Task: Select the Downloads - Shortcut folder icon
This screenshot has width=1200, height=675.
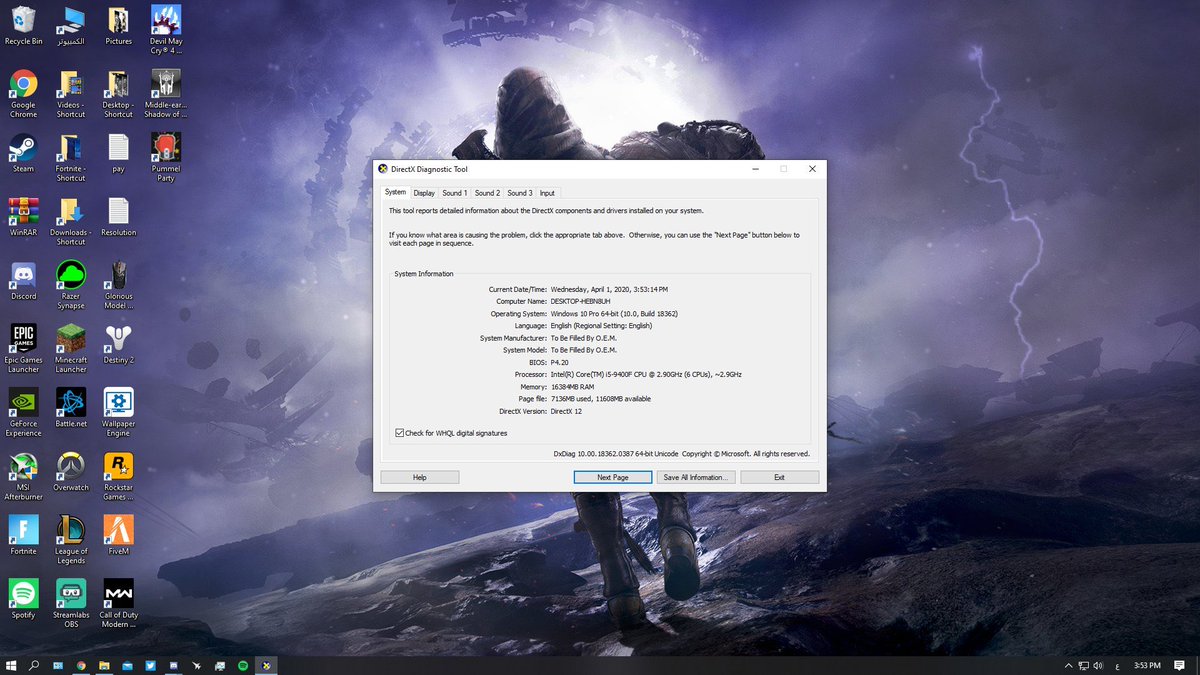Action: 71,221
